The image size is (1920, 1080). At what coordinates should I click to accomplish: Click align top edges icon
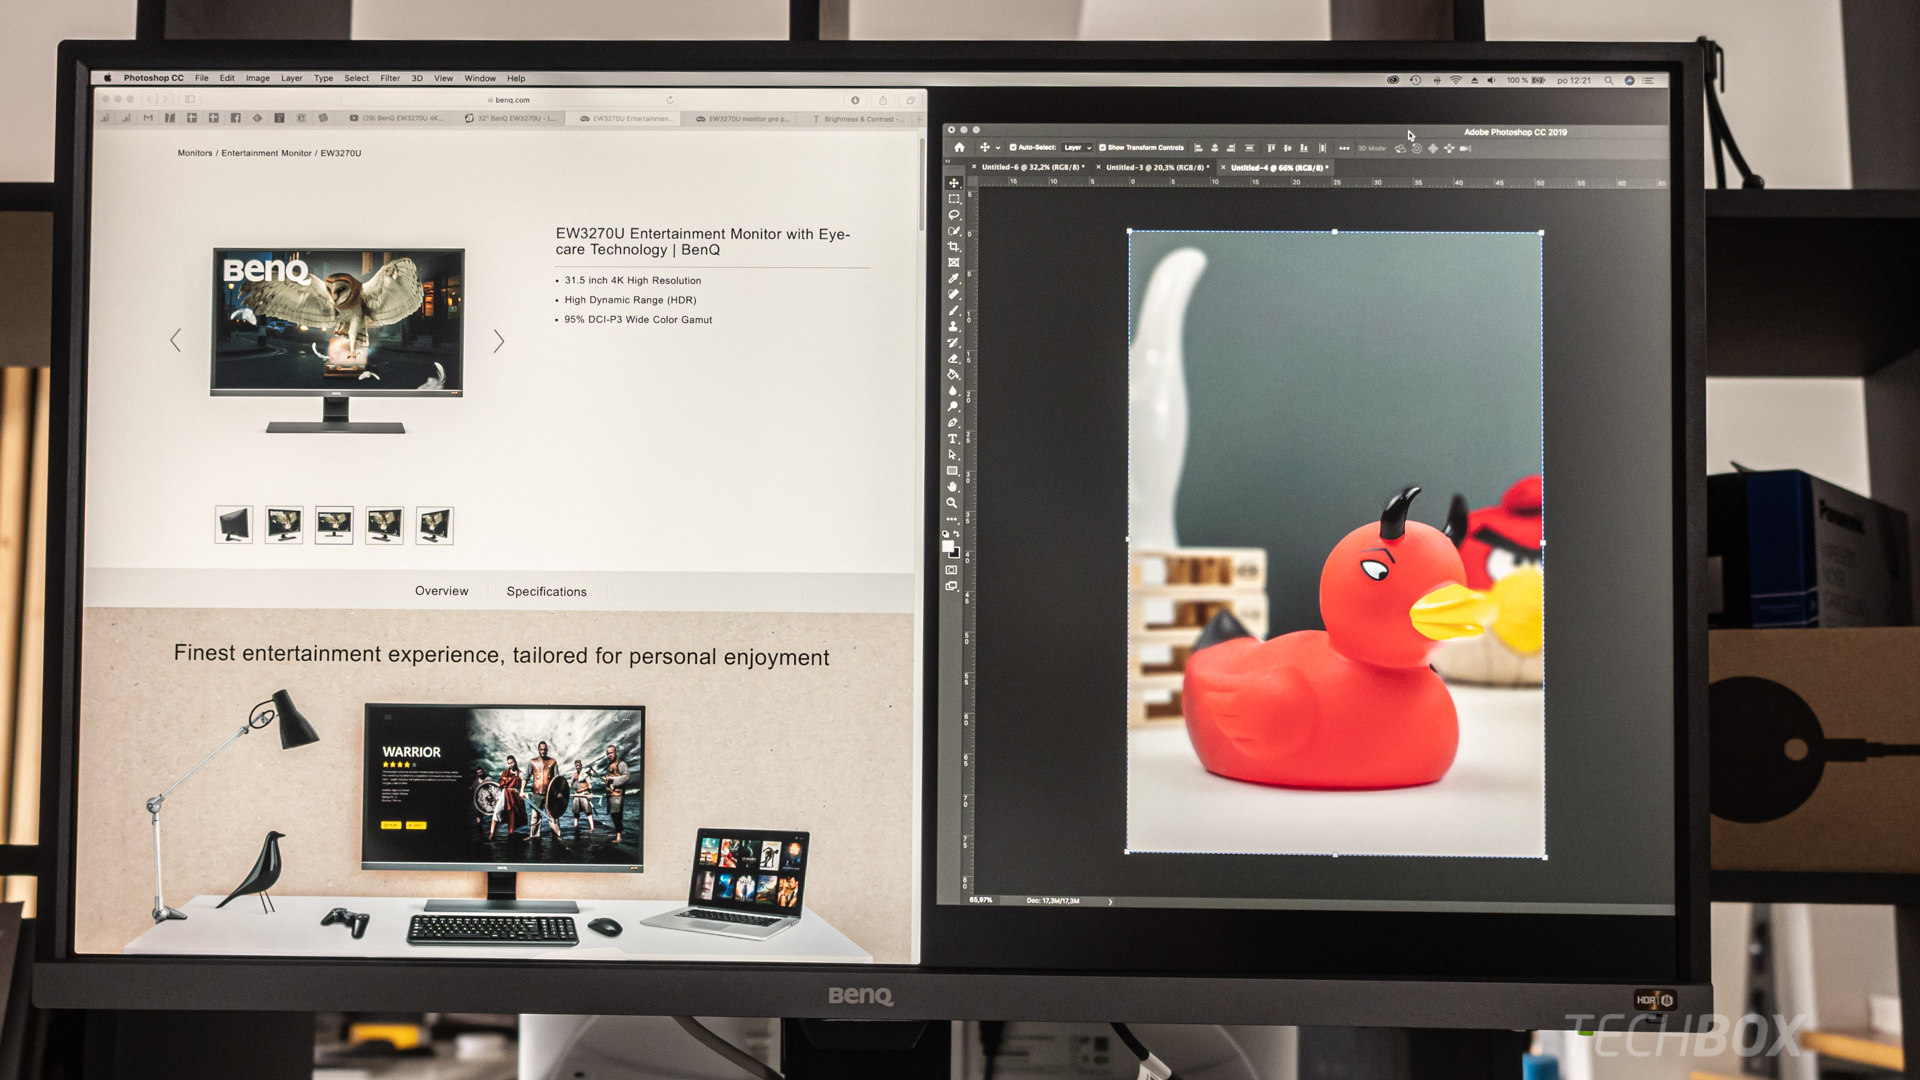coord(1271,148)
